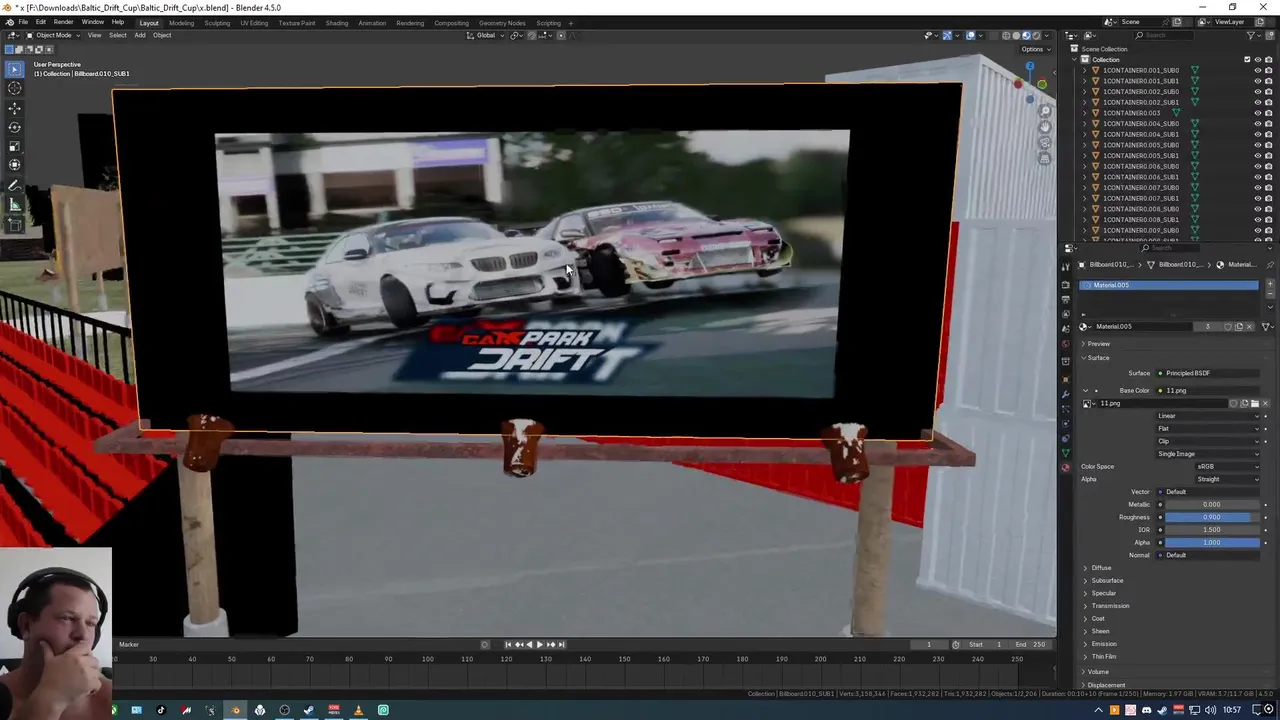1280x720 pixels.
Task: Select the Add Cube tool
Action: pyautogui.click(x=14, y=225)
